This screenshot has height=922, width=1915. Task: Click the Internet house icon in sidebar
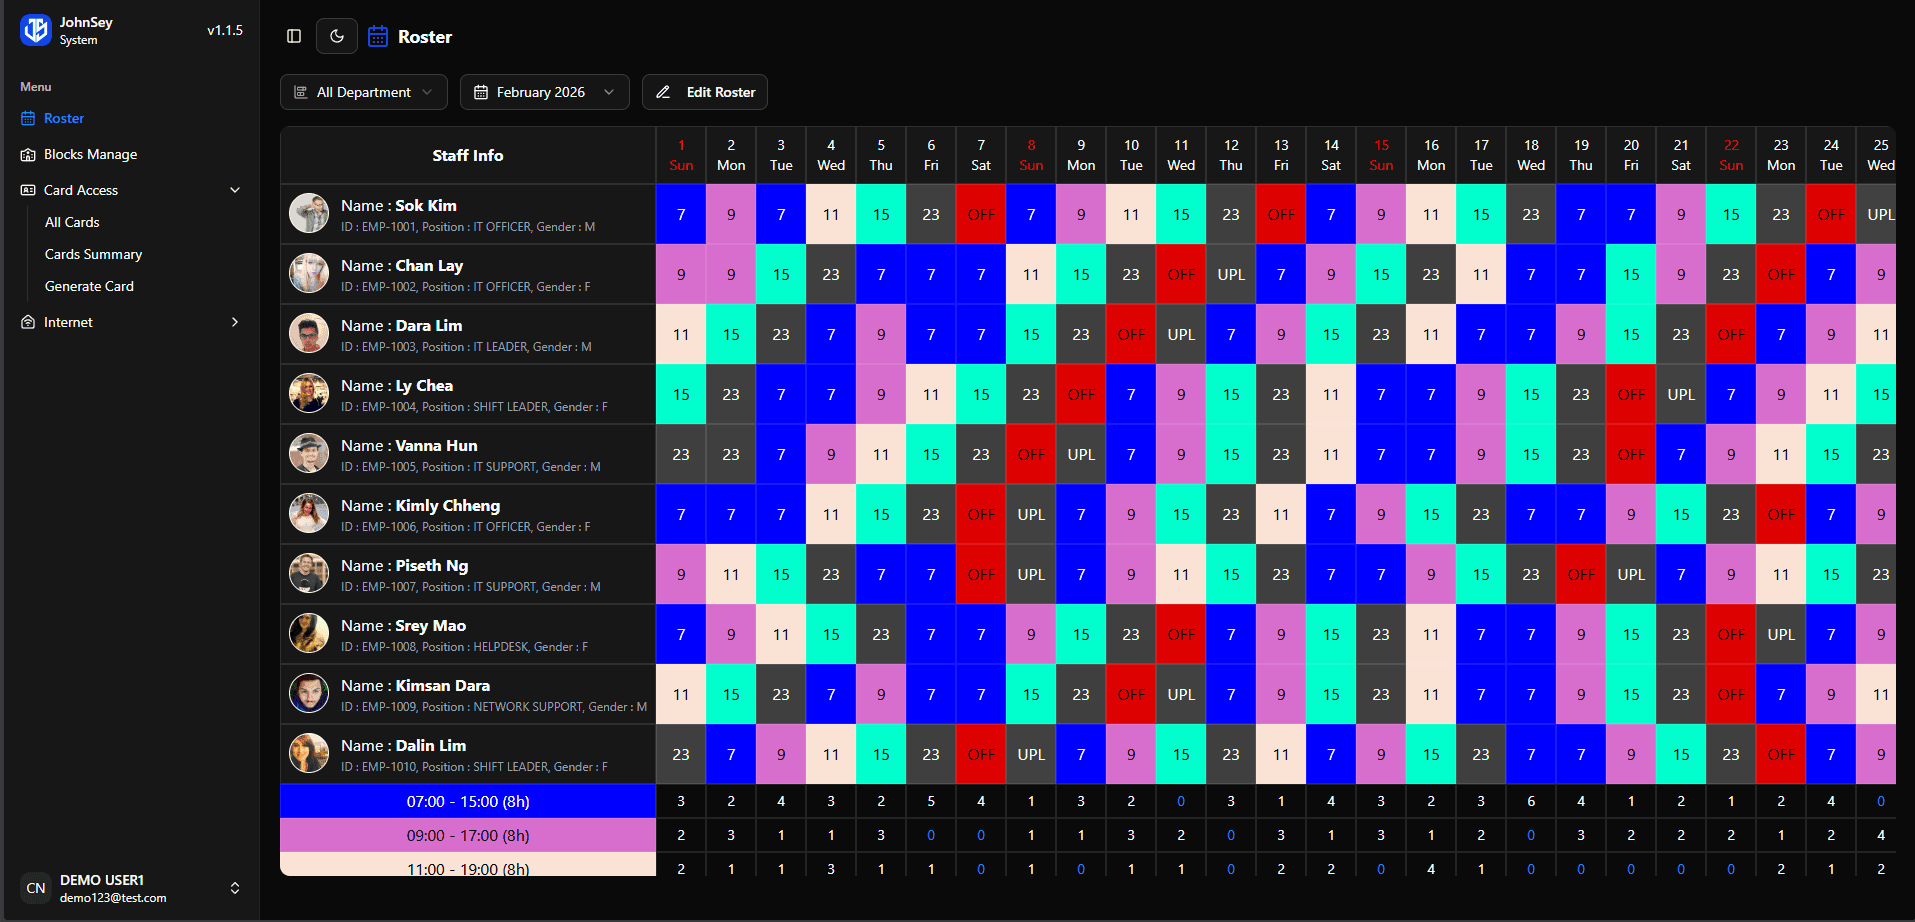(28, 322)
